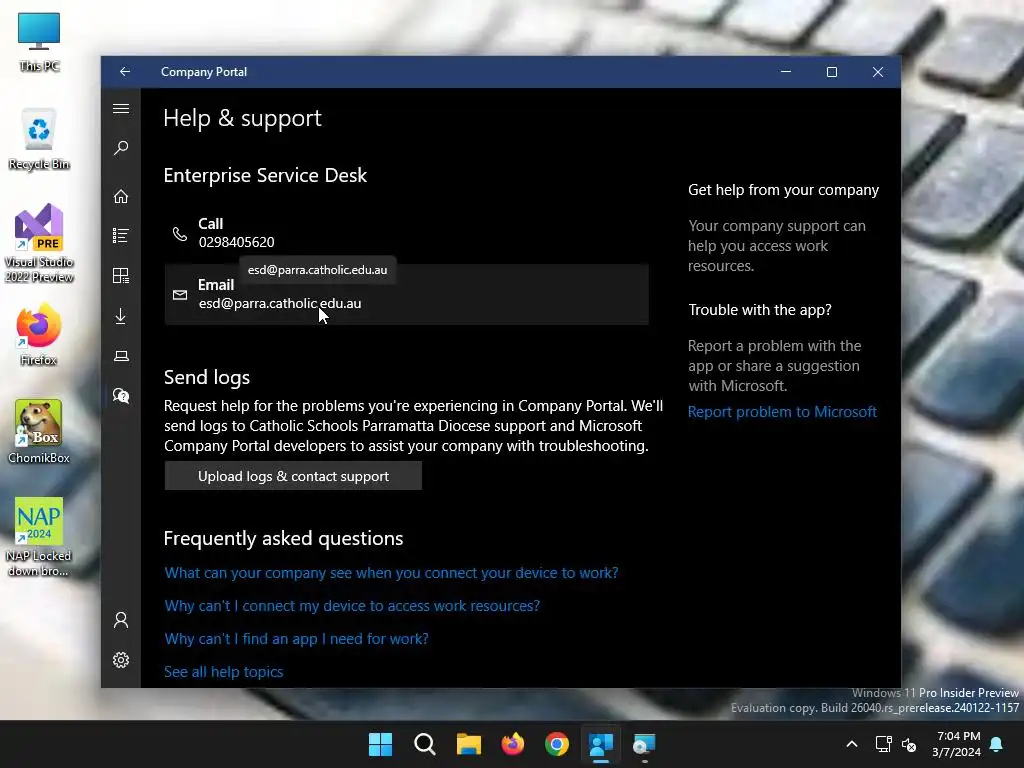The height and width of the screenshot is (768, 1024).
Task: Open See all help topics
Action: click(223, 672)
